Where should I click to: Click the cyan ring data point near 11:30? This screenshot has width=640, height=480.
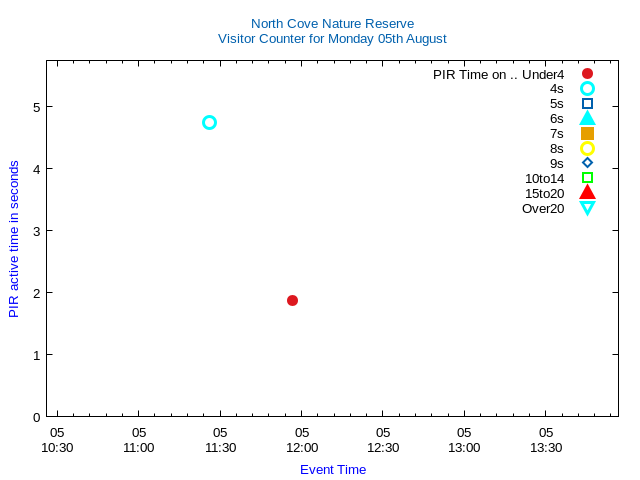point(209,122)
